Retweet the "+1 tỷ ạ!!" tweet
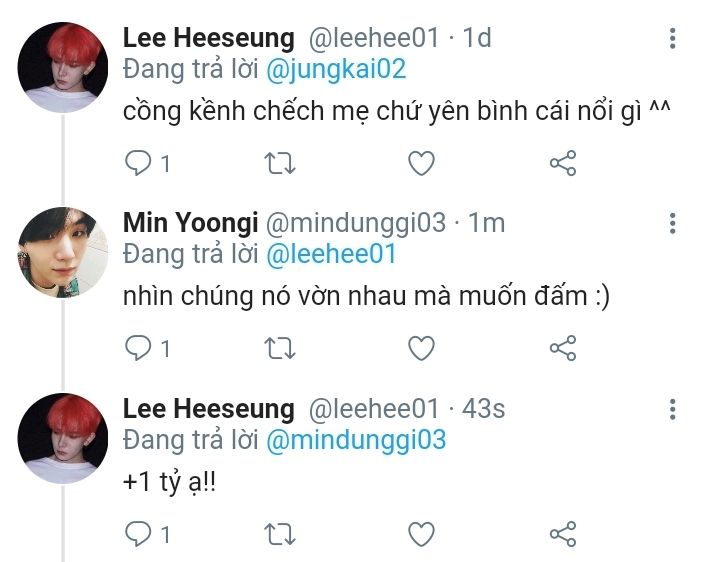 pos(280,534)
